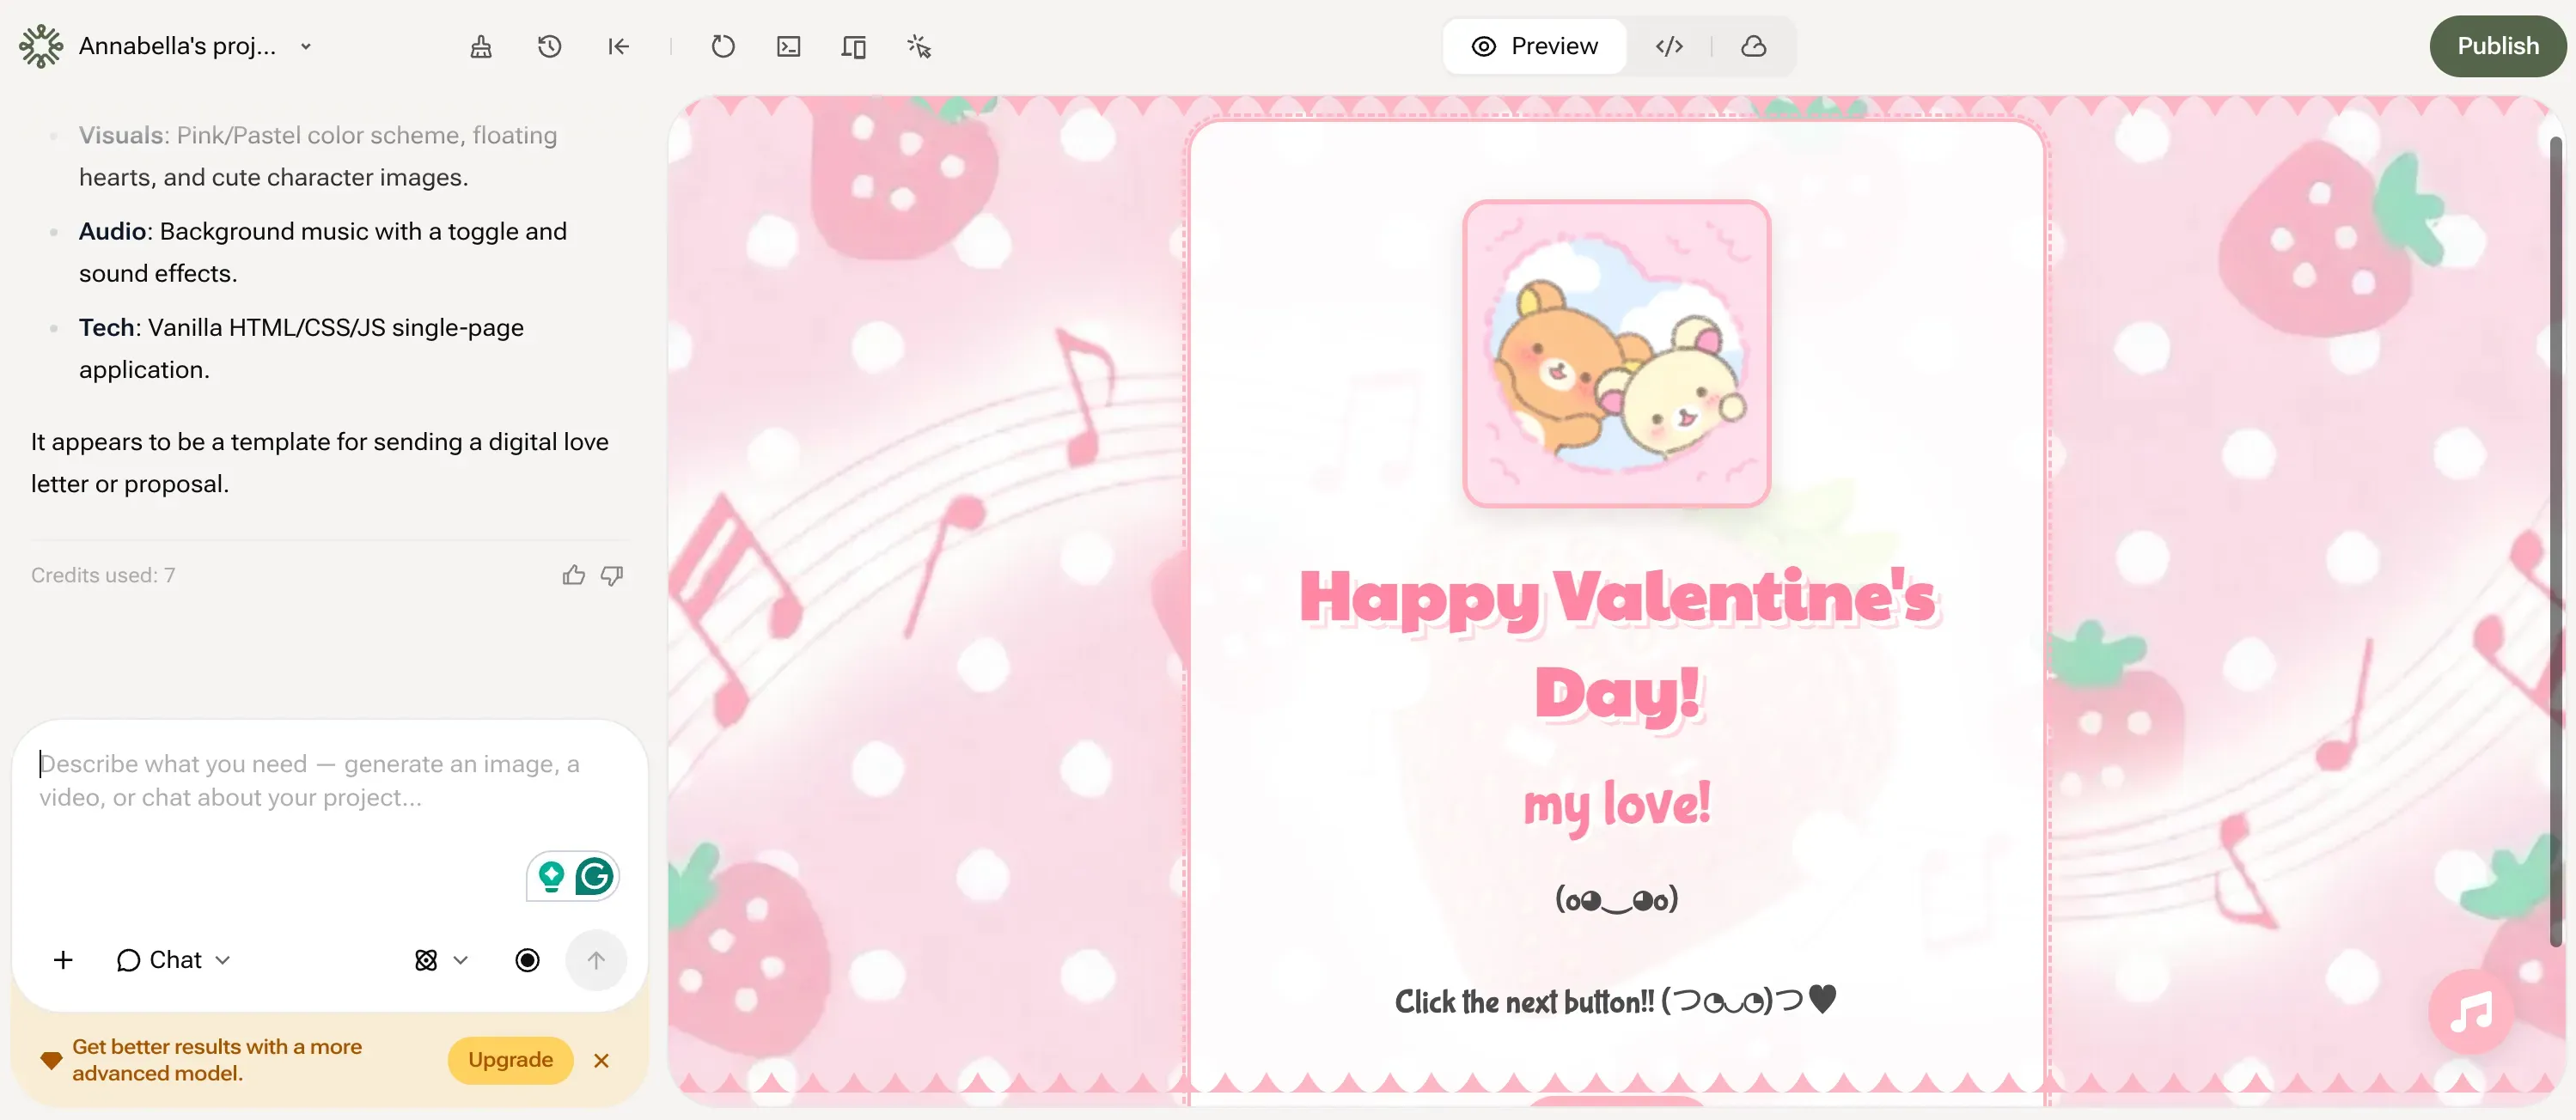Click the Upgrade button
Viewport: 2576px width, 1120px height.
pos(510,1060)
